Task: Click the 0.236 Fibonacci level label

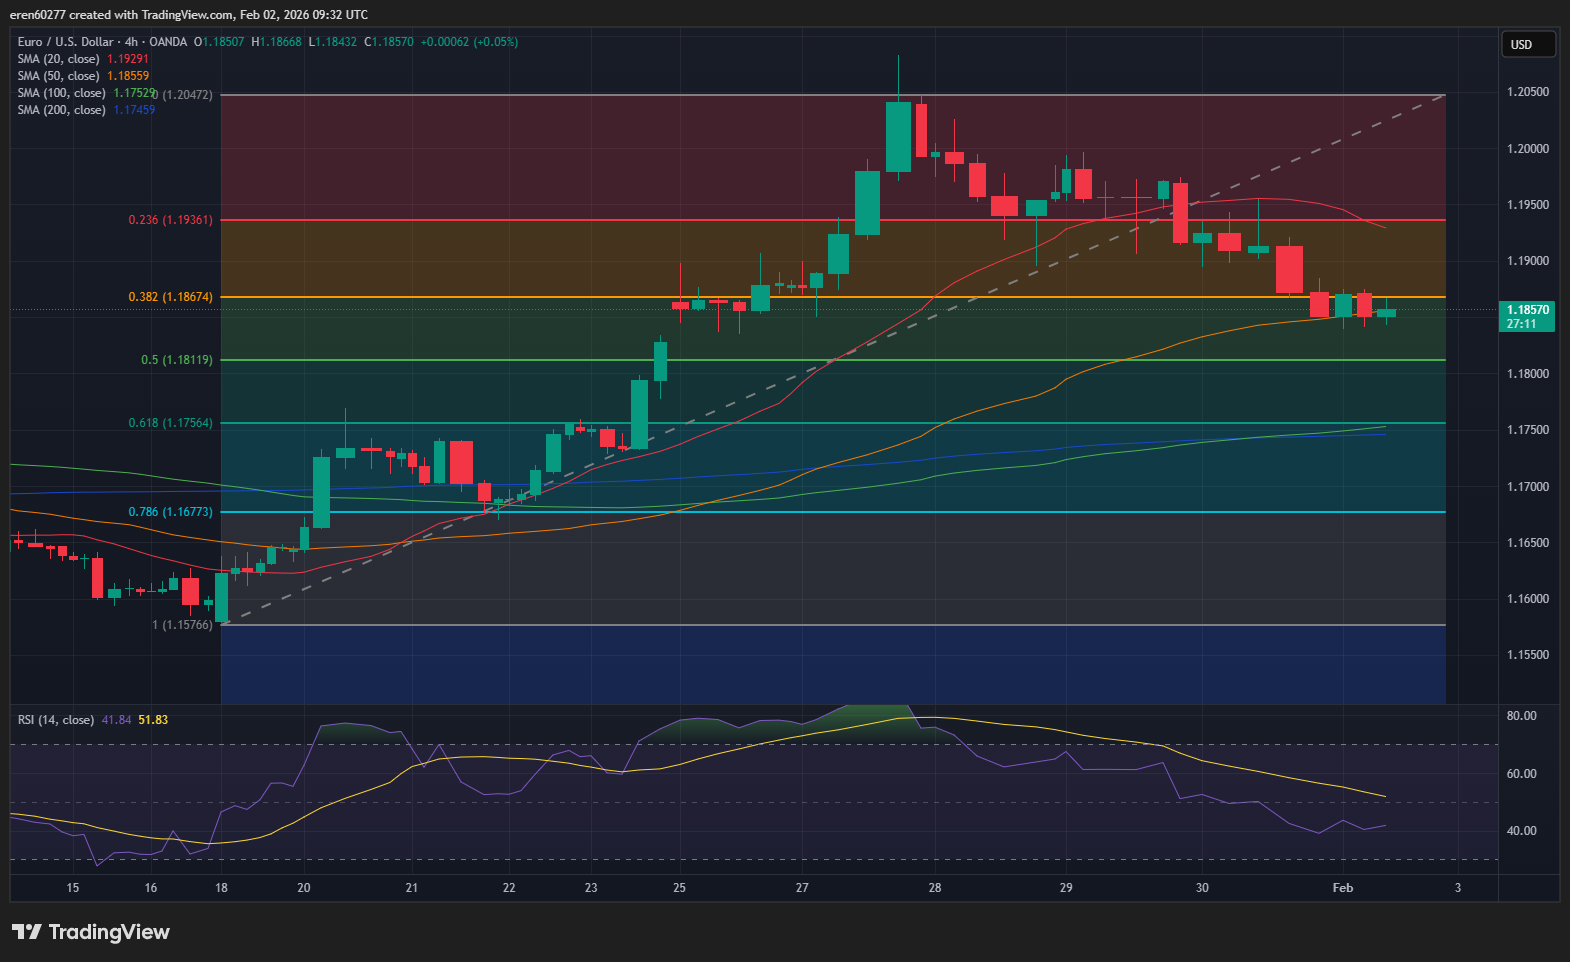Action: [170, 220]
